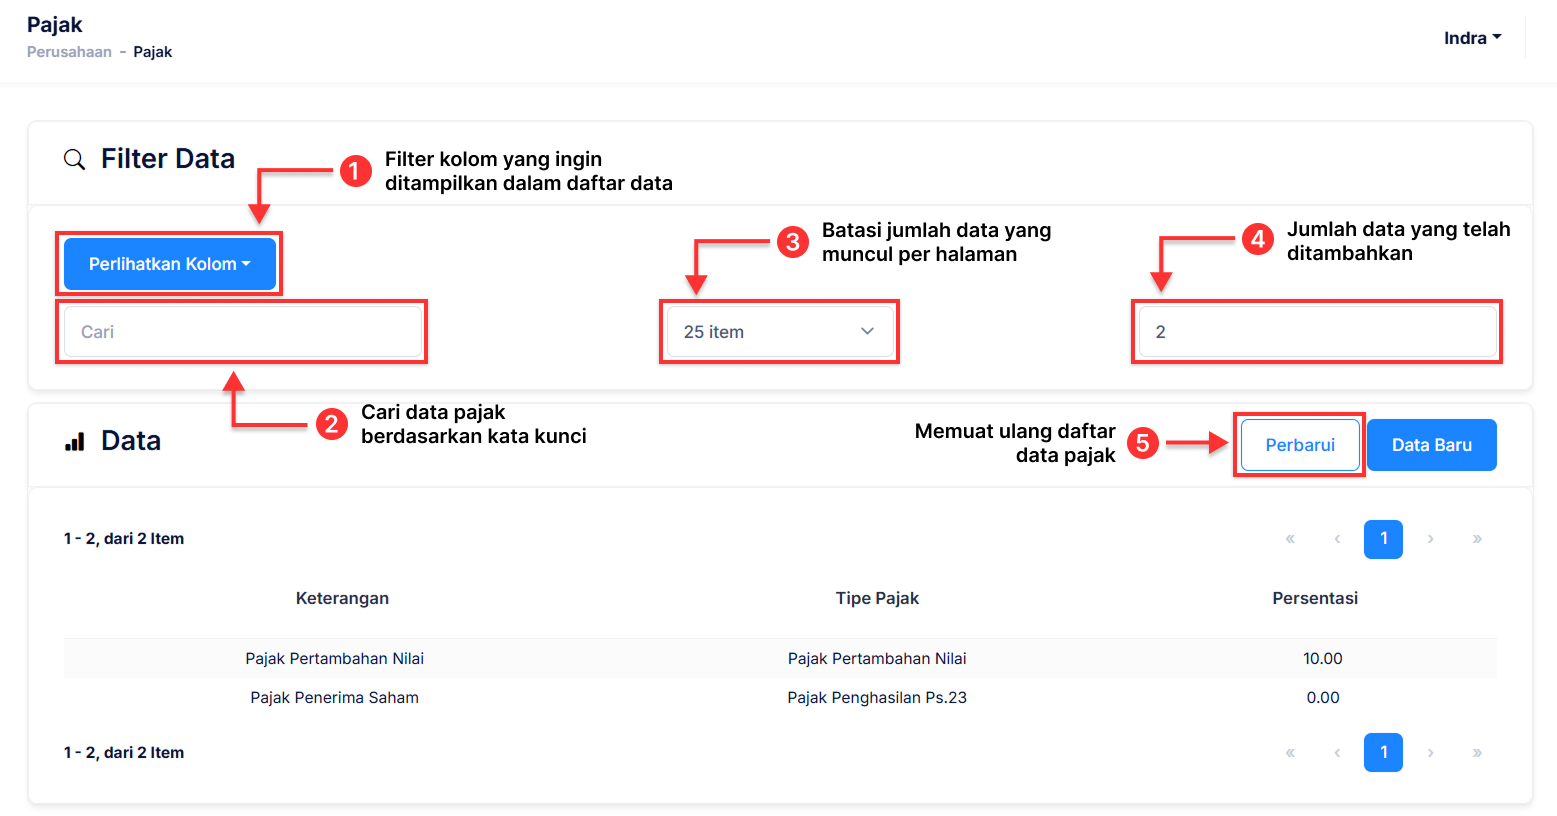
Task: Click the Data Baru button
Action: point(1431,445)
